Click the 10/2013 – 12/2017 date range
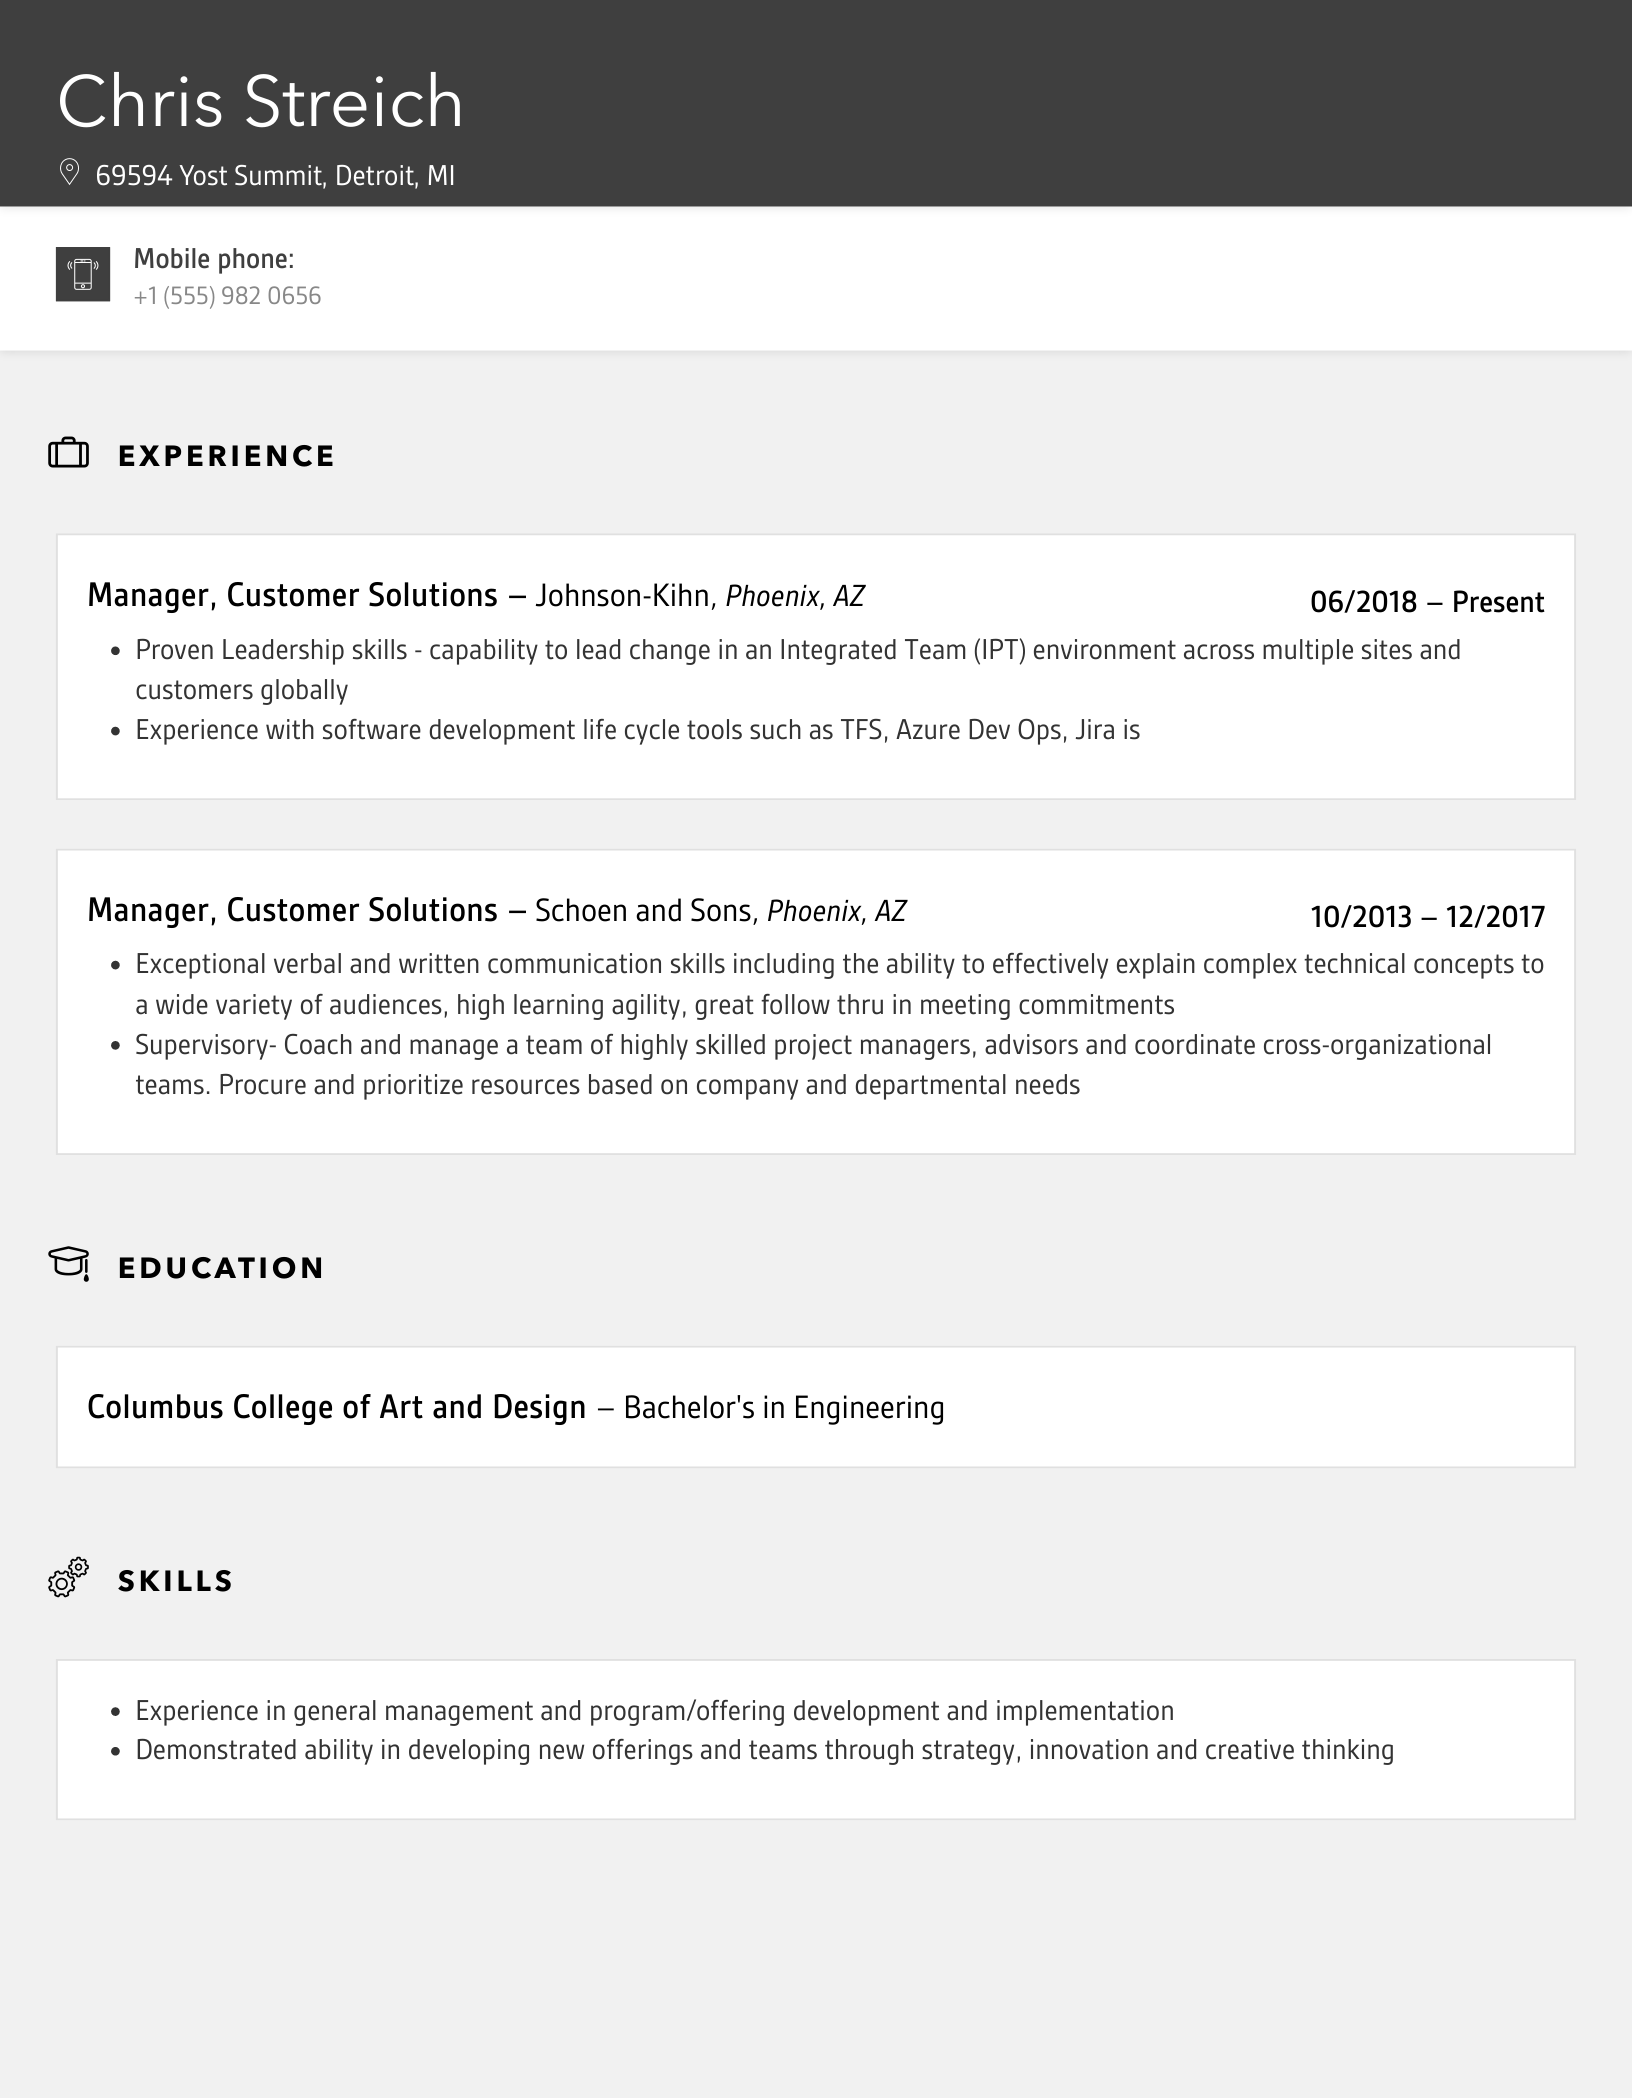 (x=1427, y=917)
